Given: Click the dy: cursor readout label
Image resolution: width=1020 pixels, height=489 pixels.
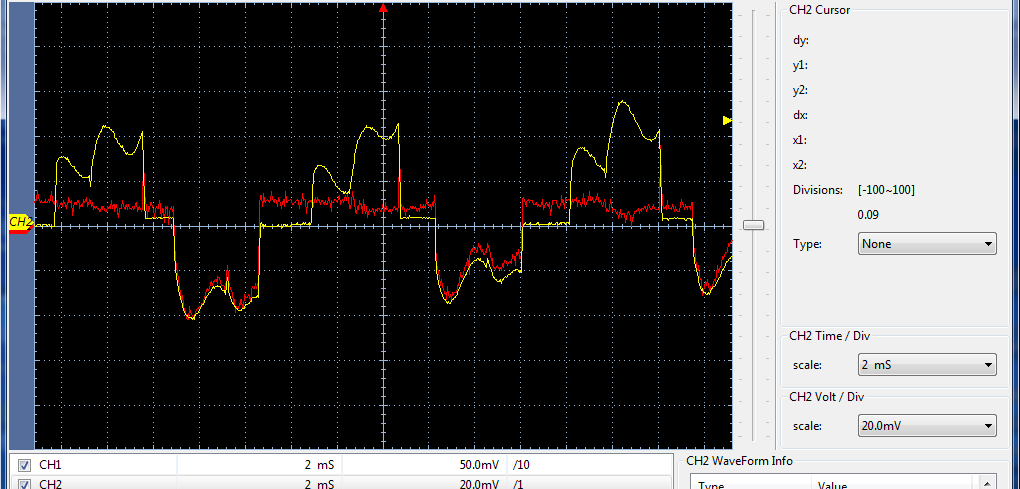Looking at the screenshot, I should pyautogui.click(x=801, y=40).
